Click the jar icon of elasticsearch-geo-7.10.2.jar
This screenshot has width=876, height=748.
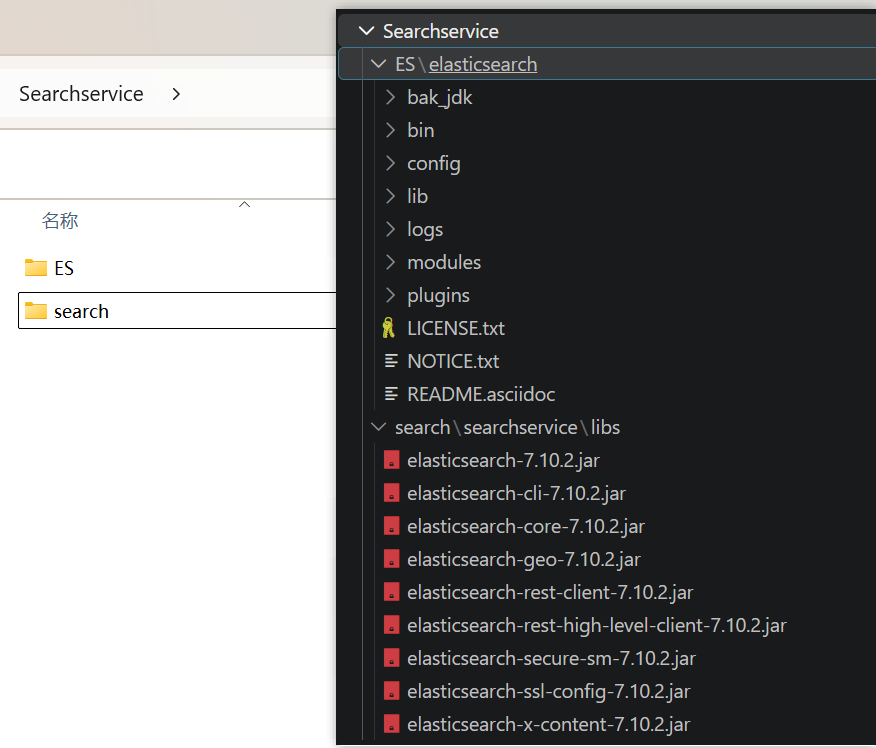[392, 559]
